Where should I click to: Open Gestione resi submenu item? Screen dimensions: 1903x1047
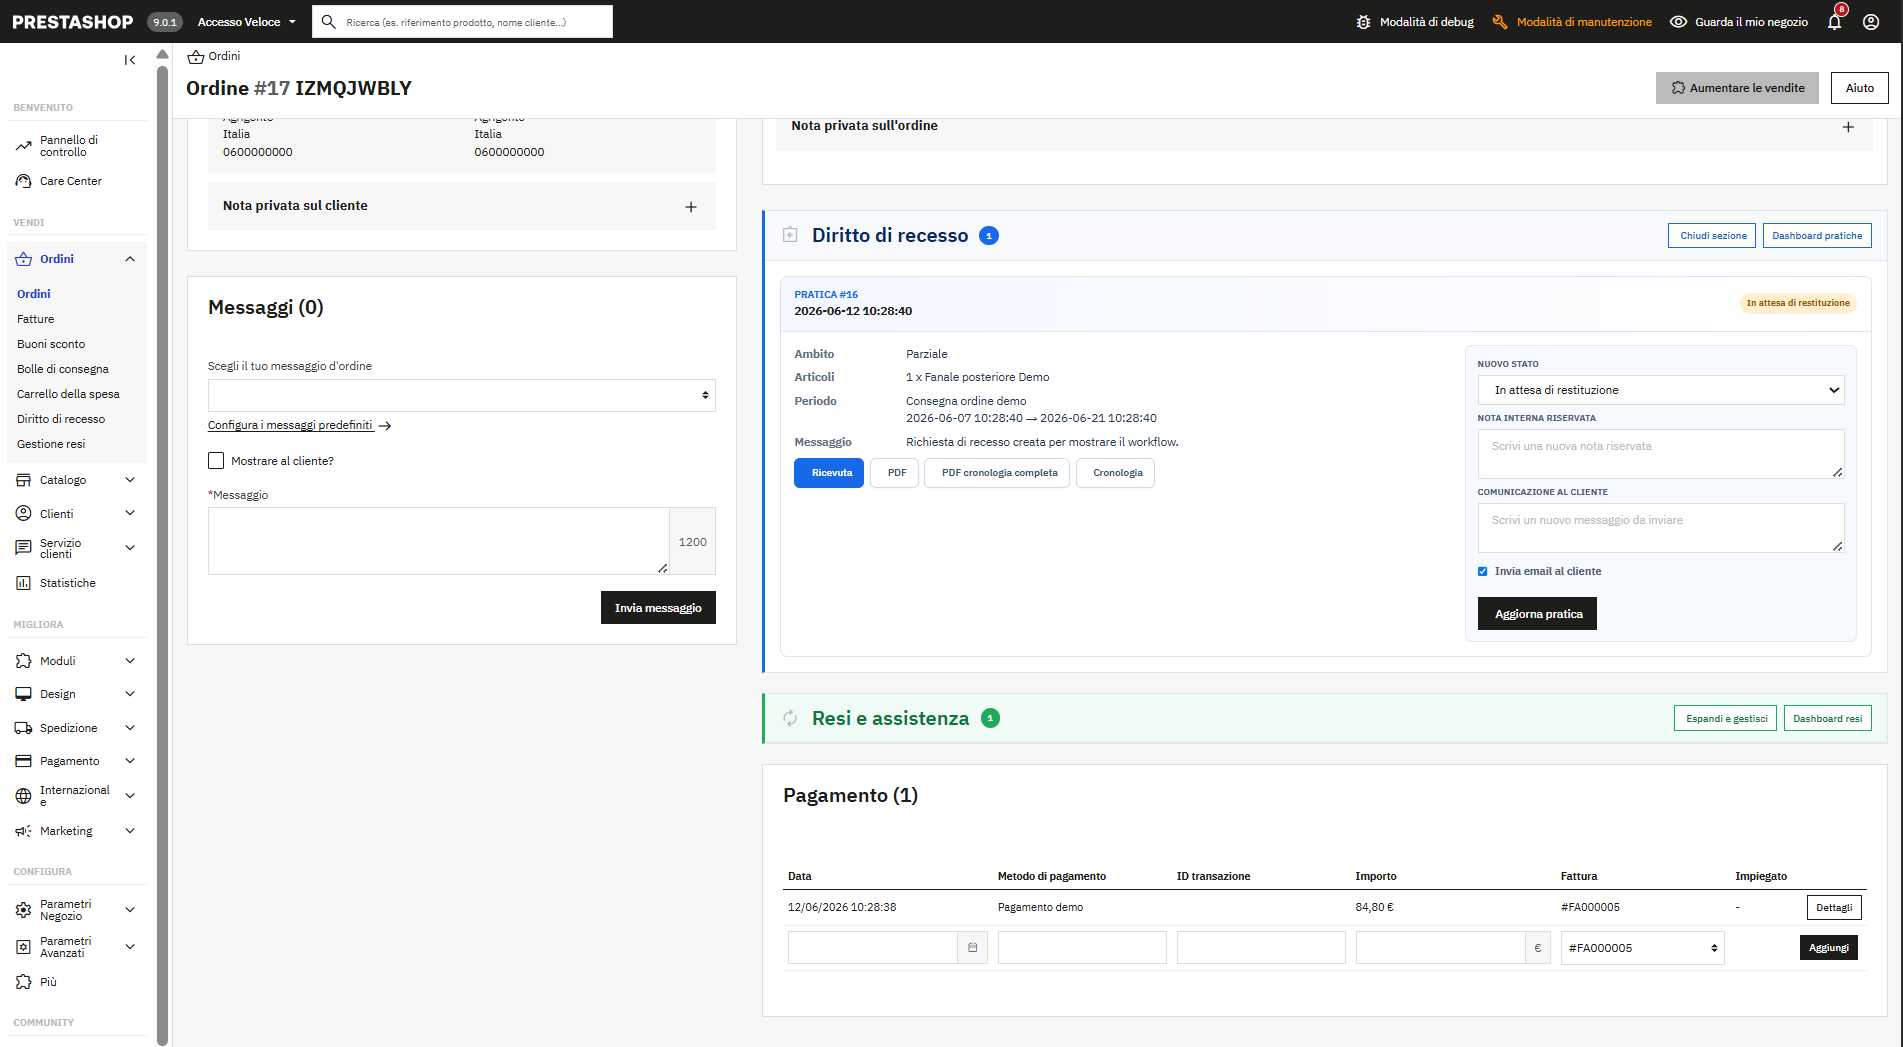point(51,444)
